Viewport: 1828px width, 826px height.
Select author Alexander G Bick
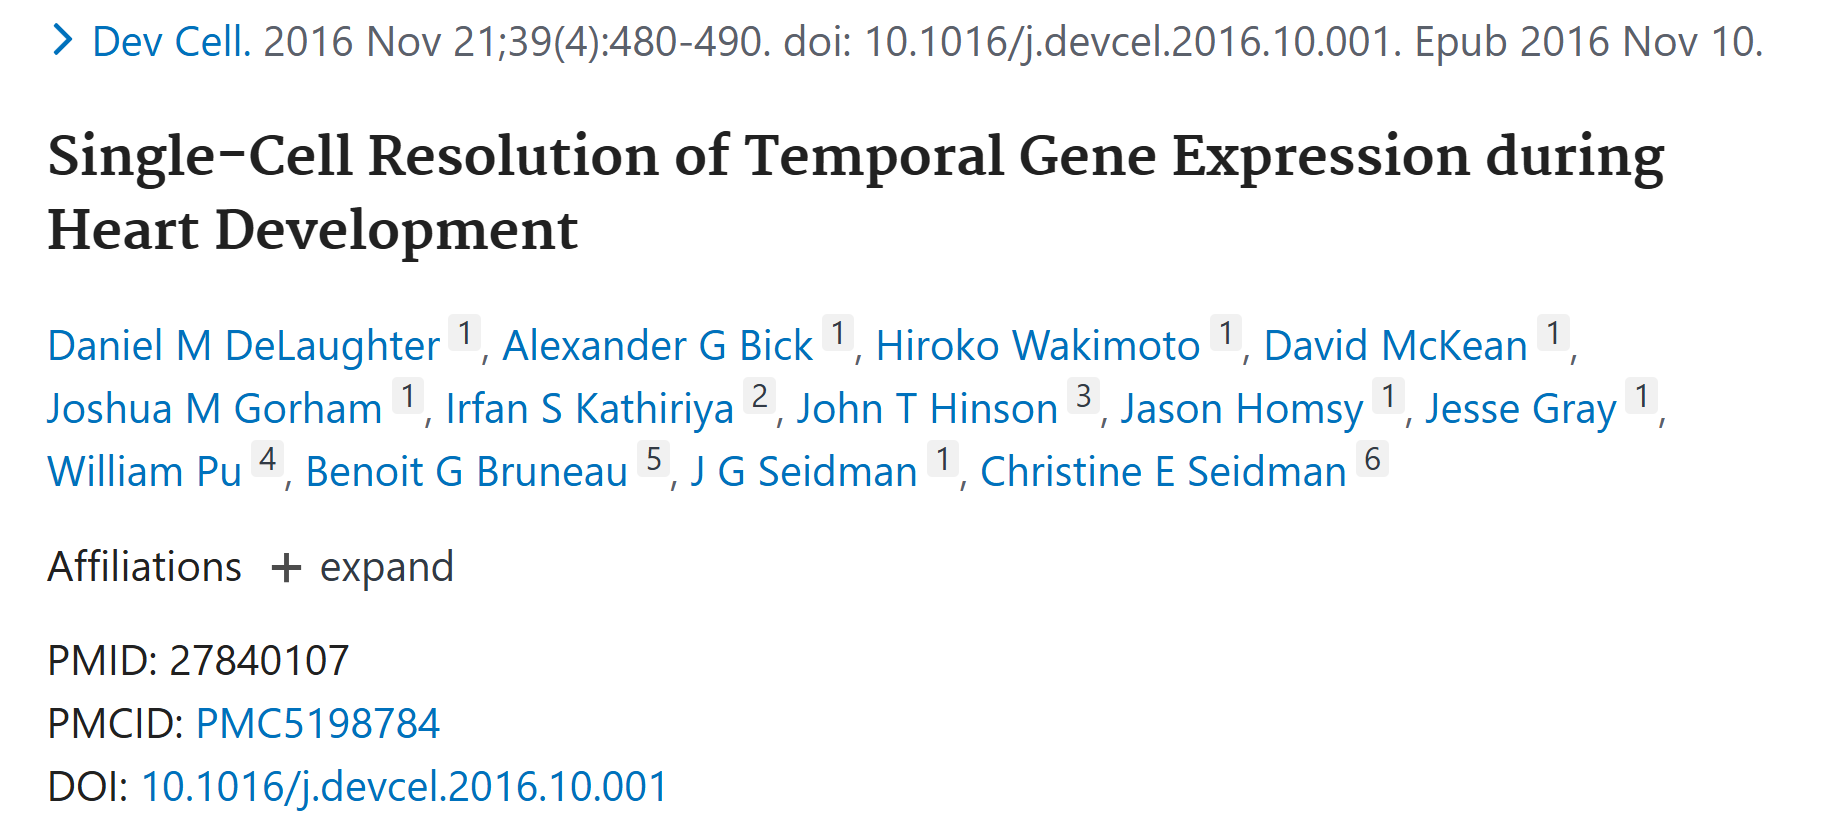pos(657,346)
